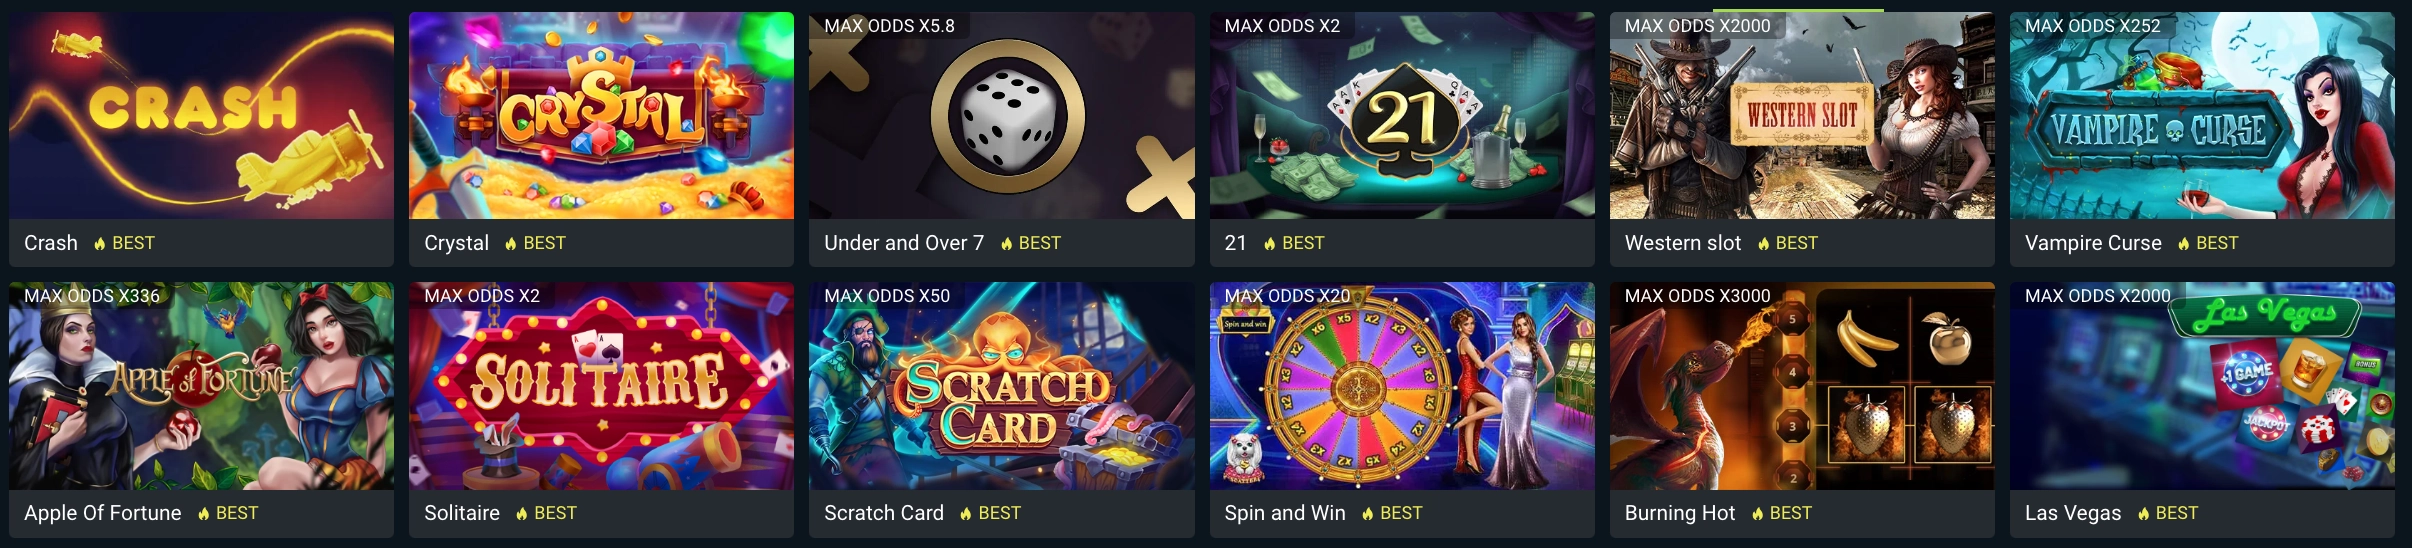Screen dimensions: 2412x548
Task: Click the flame icon beside Crystal label
Action: tap(510, 244)
